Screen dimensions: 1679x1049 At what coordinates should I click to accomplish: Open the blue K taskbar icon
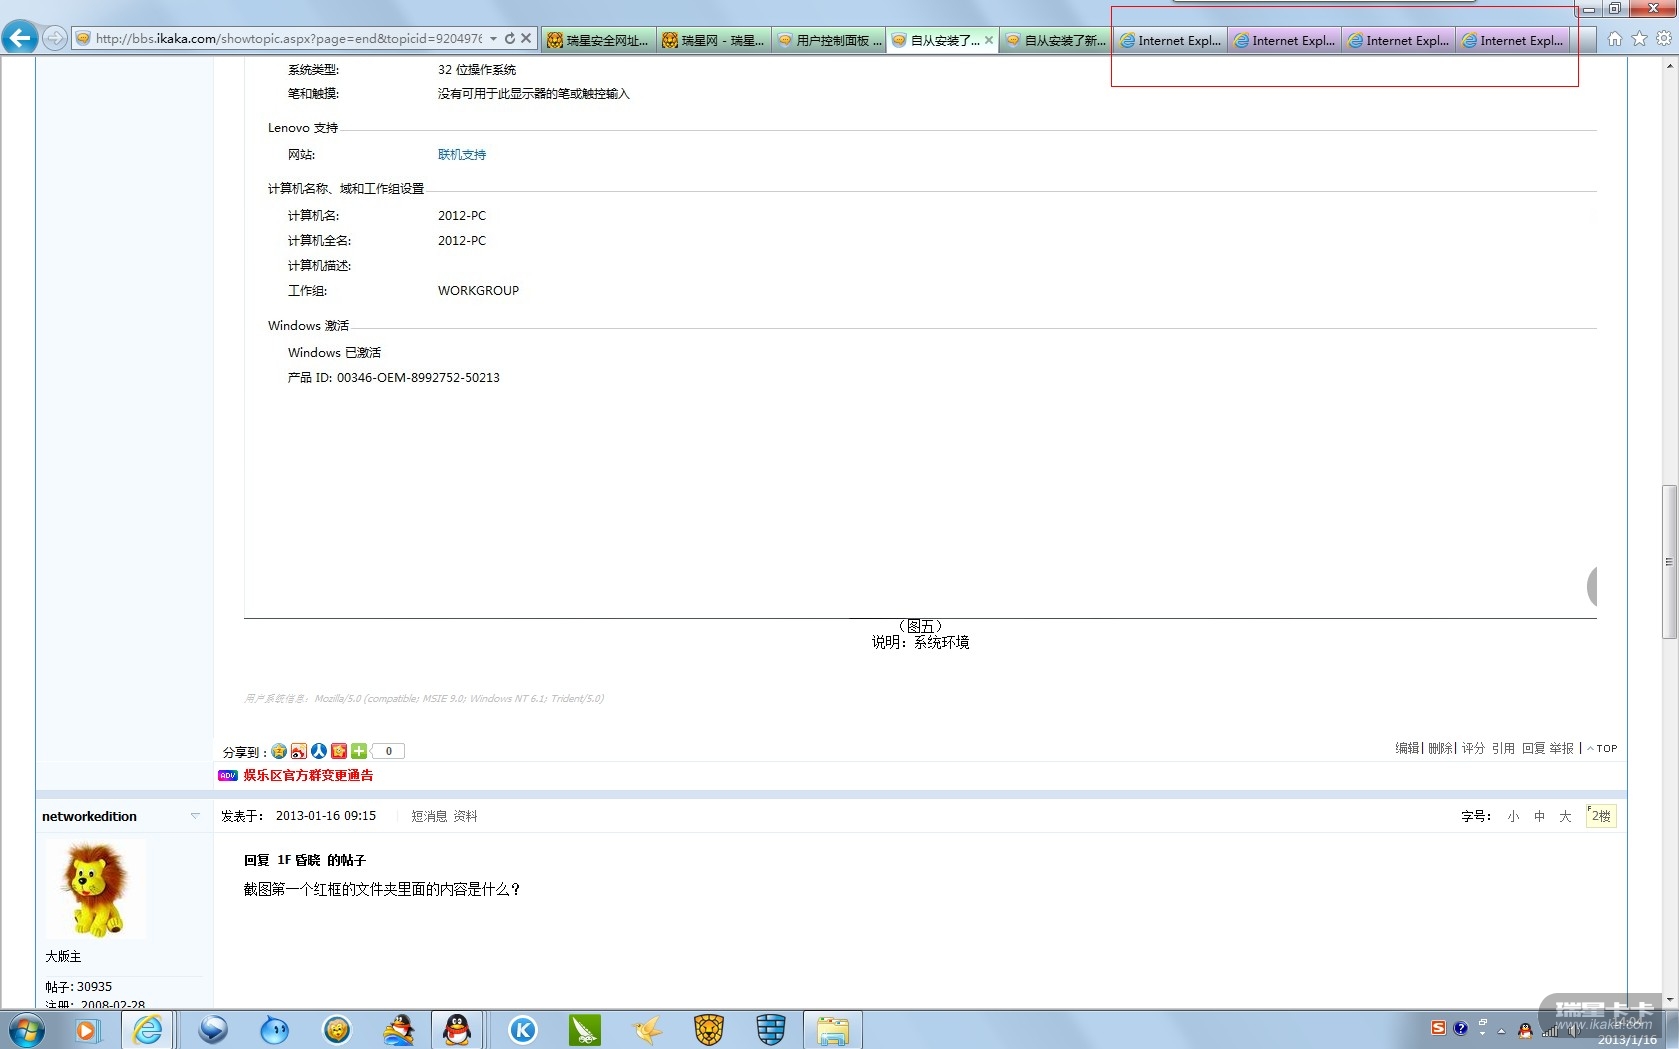pos(523,1030)
